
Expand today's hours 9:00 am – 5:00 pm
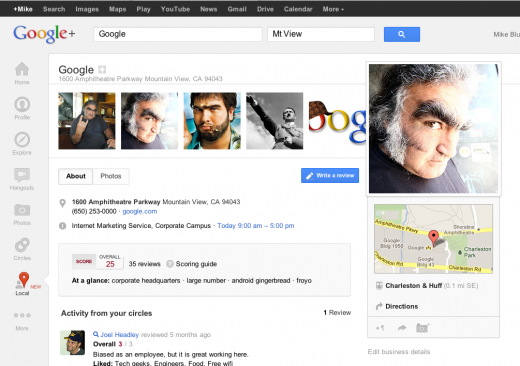pos(256,226)
